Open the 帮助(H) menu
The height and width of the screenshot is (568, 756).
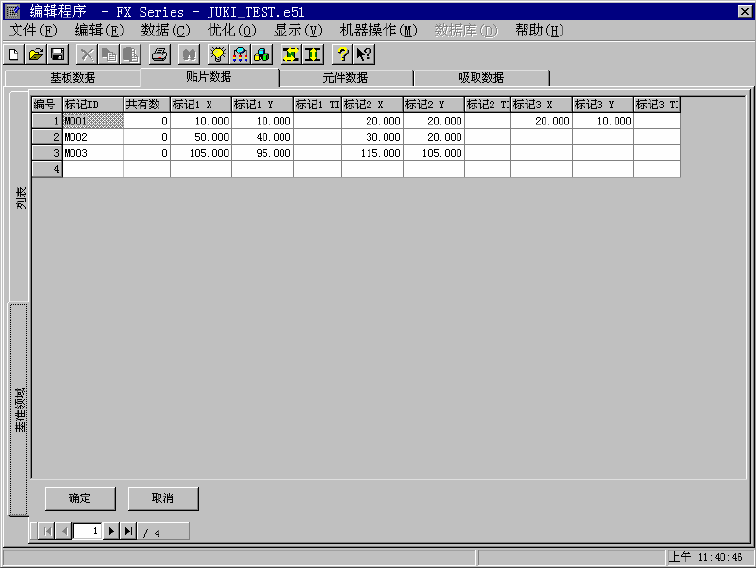539,30
